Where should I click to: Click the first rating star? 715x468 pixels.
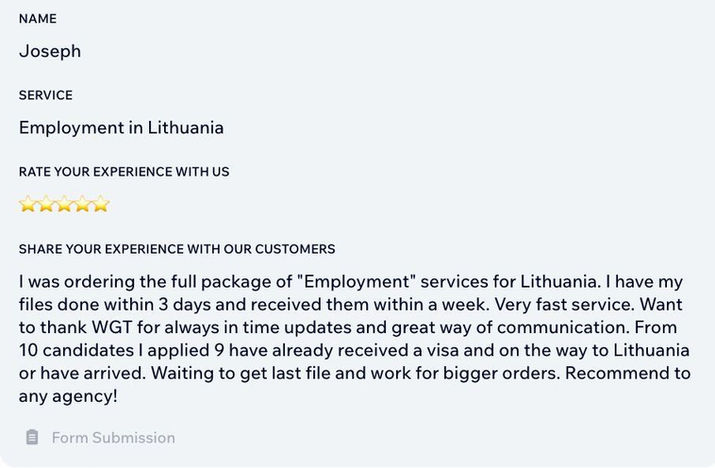coord(28,206)
